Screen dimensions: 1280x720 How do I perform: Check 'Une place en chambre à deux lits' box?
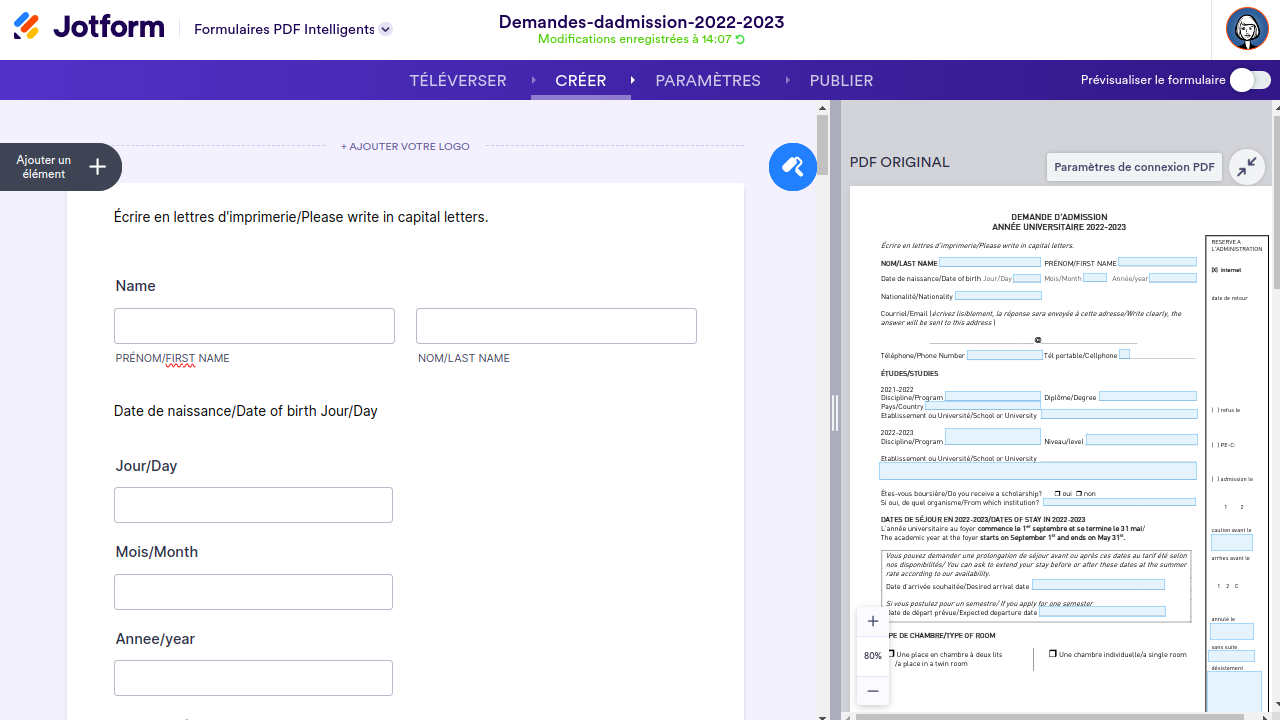891,654
